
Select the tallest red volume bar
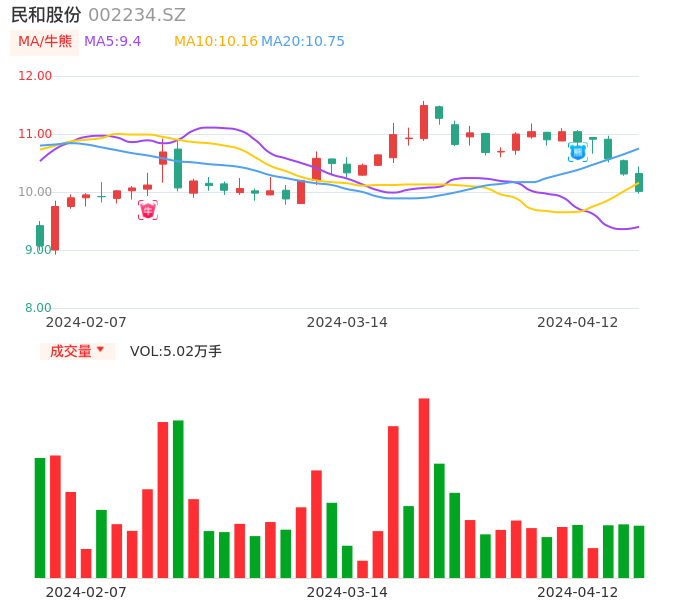(x=424, y=488)
